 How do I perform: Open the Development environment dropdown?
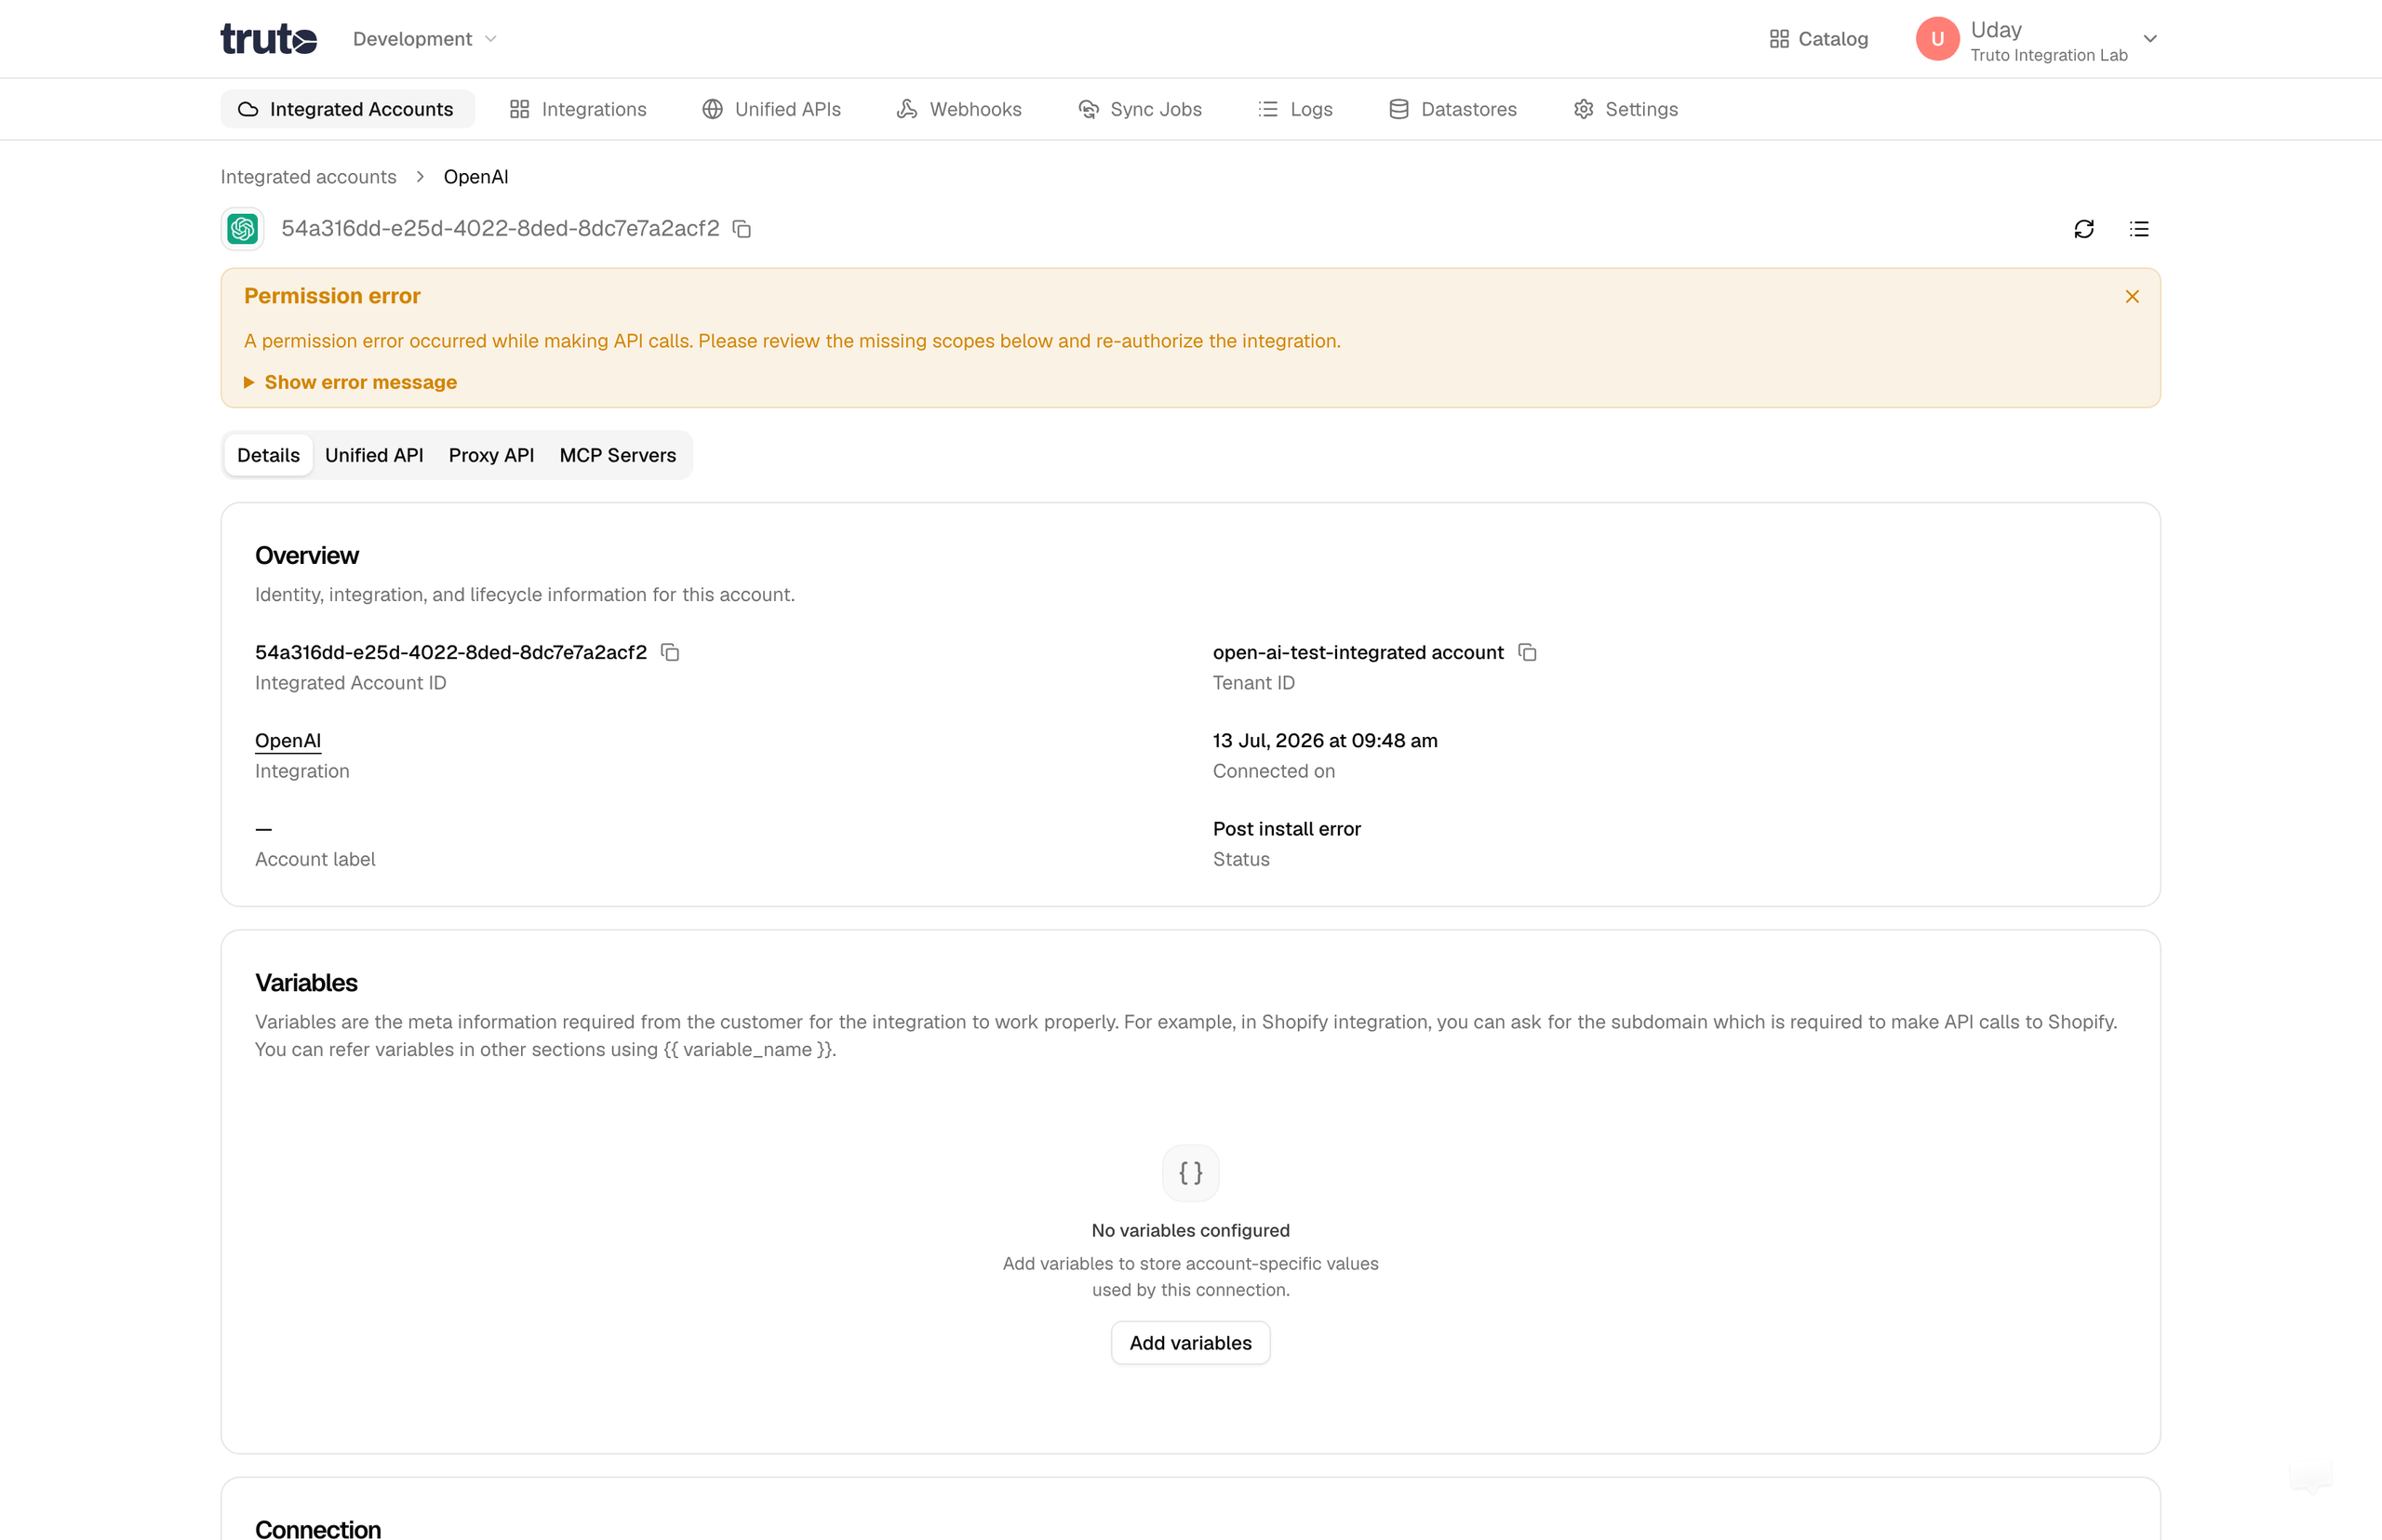(424, 39)
